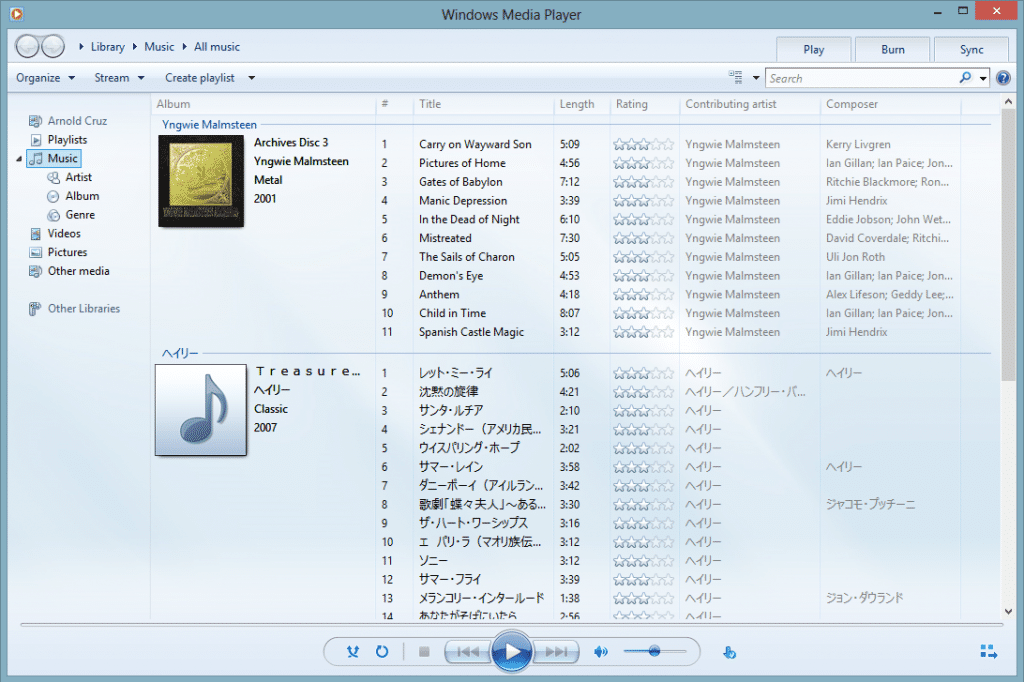Toggle shuffle in playback controls

click(353, 651)
